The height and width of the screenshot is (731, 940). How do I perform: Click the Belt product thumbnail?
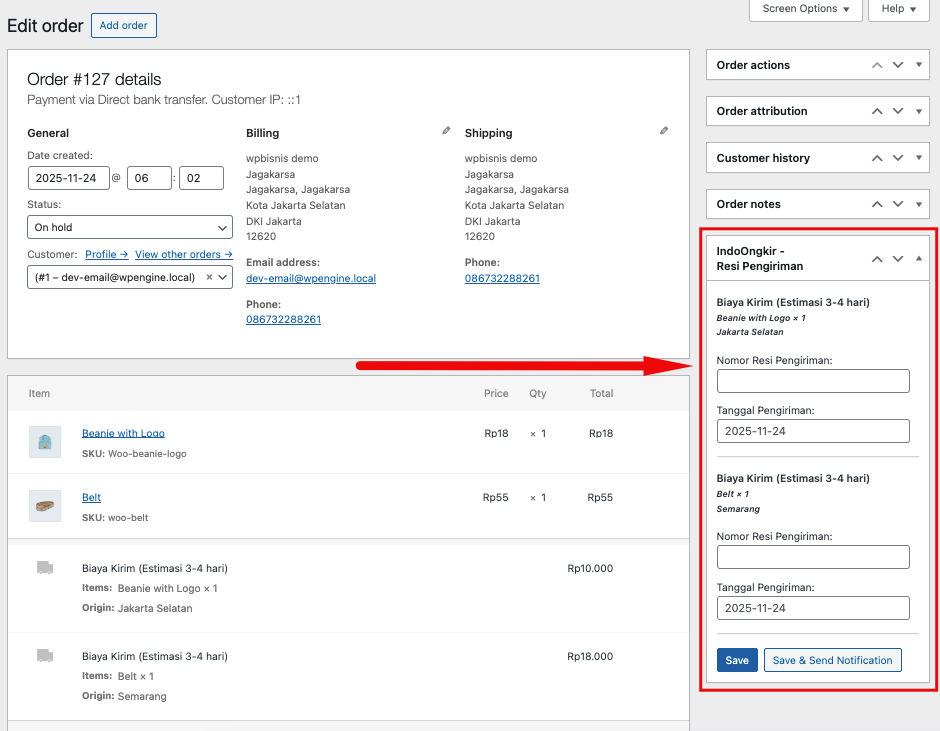45,506
